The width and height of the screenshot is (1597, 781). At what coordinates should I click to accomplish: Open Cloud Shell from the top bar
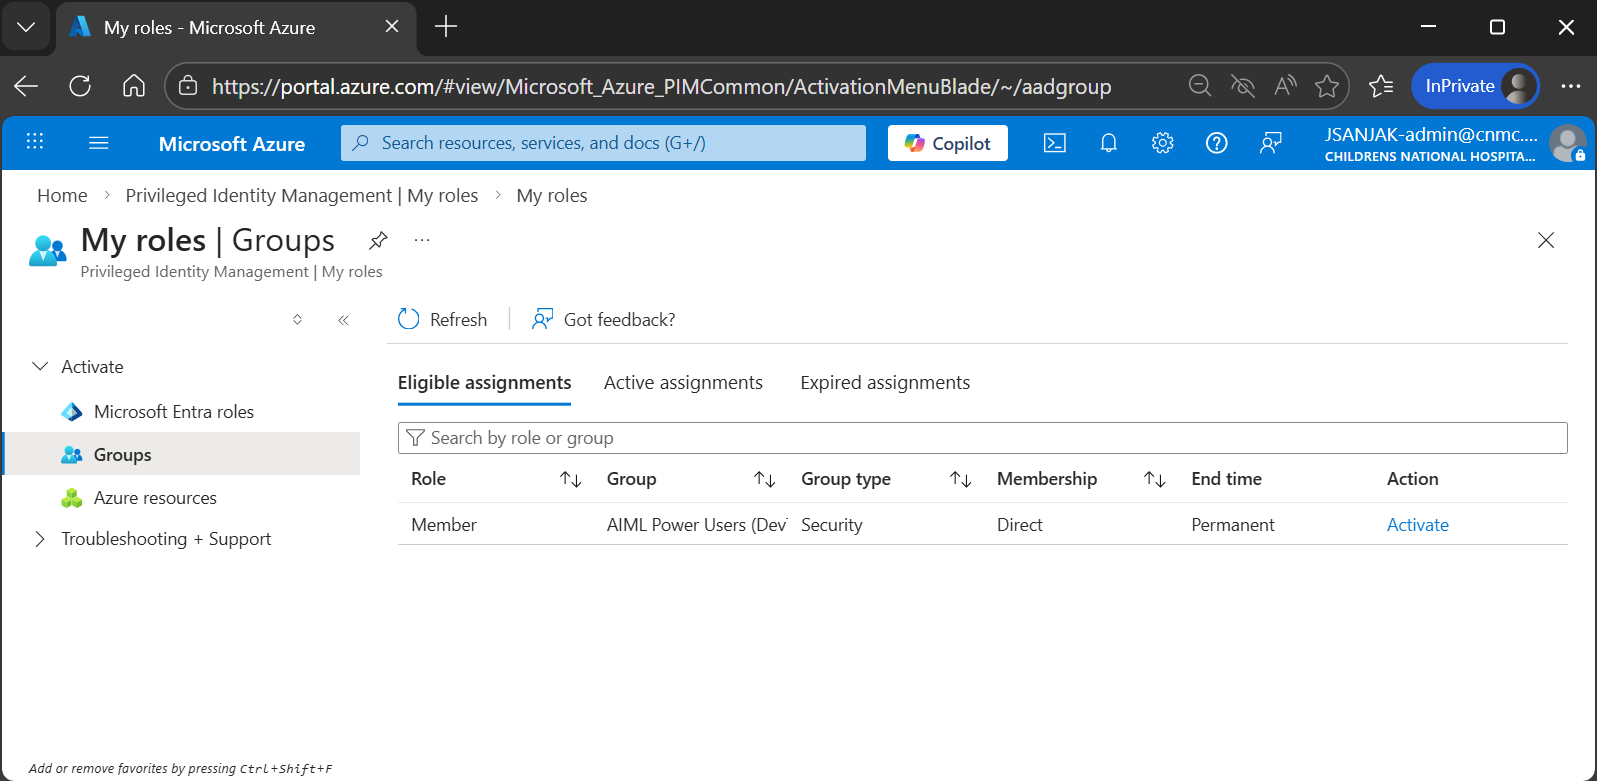[1055, 143]
